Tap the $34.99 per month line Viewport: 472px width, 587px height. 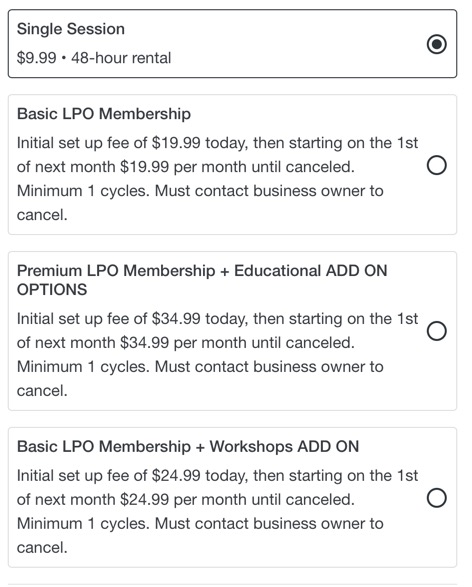pos(186,343)
